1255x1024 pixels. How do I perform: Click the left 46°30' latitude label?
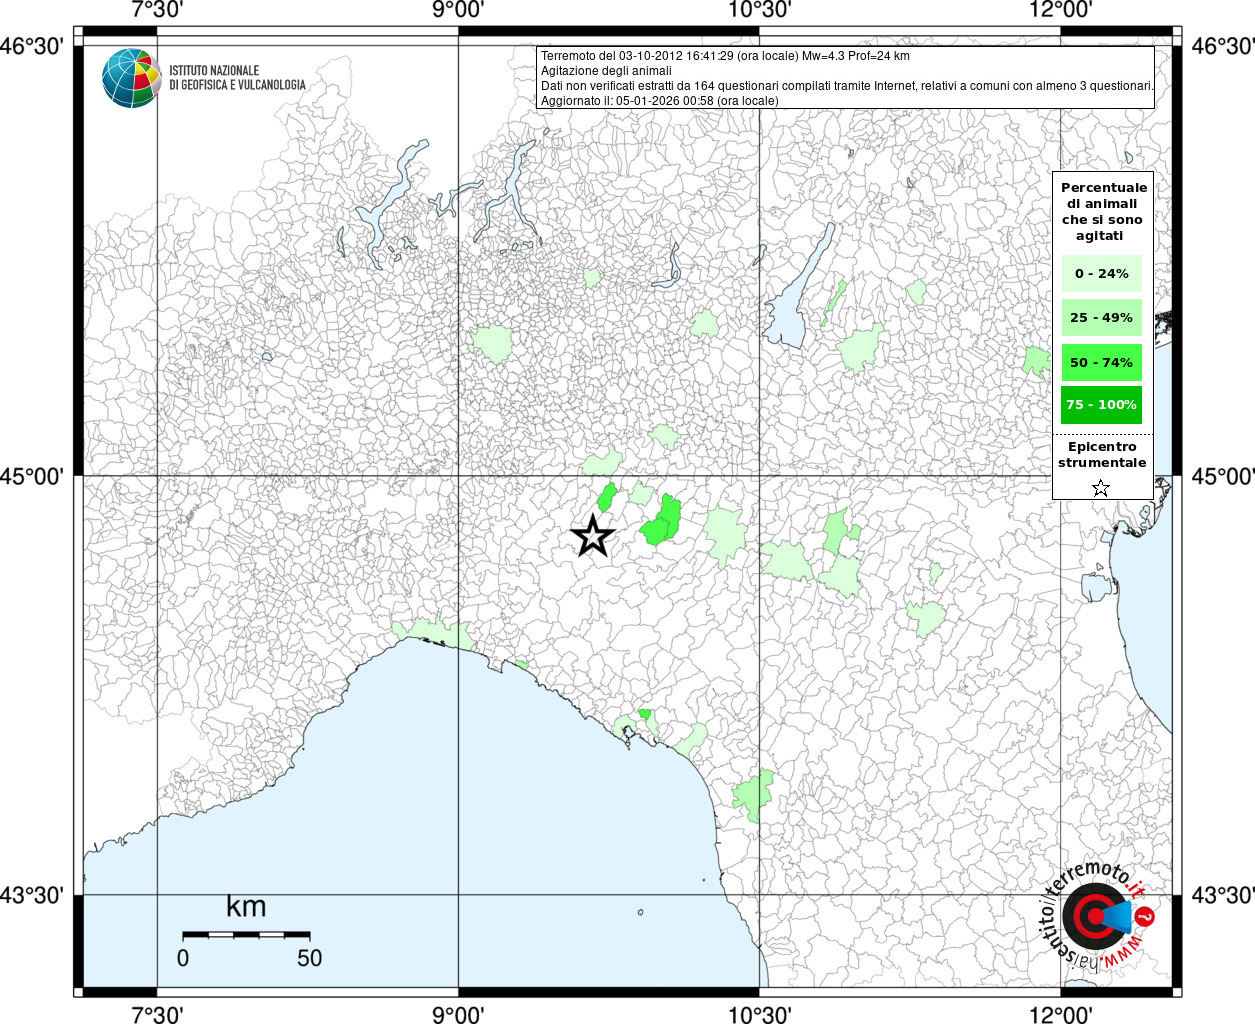[x=32, y=46]
